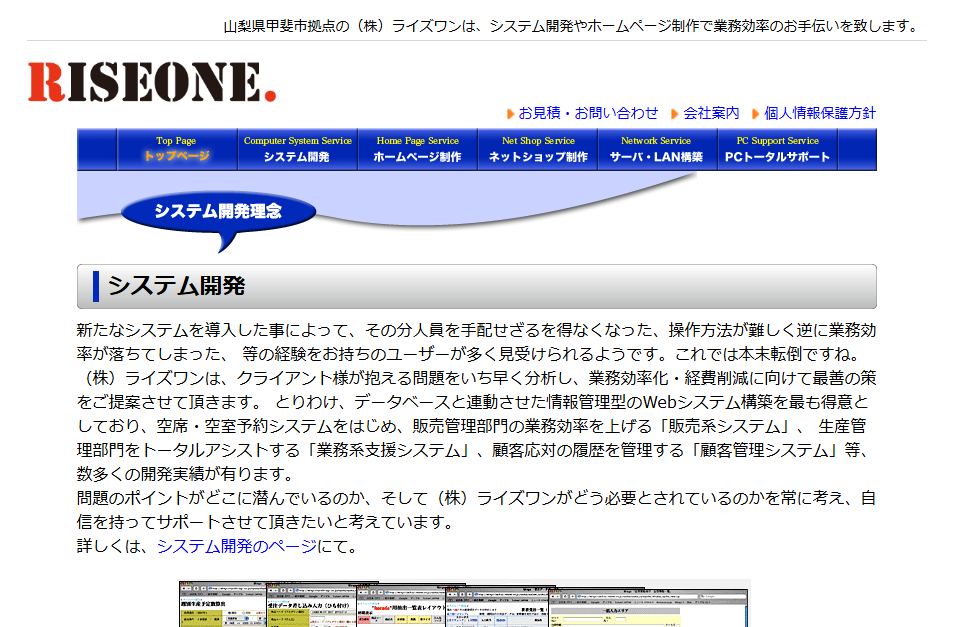Select システム開発 Computer System Service tab
This screenshot has width=955, height=627.
[x=297, y=149]
